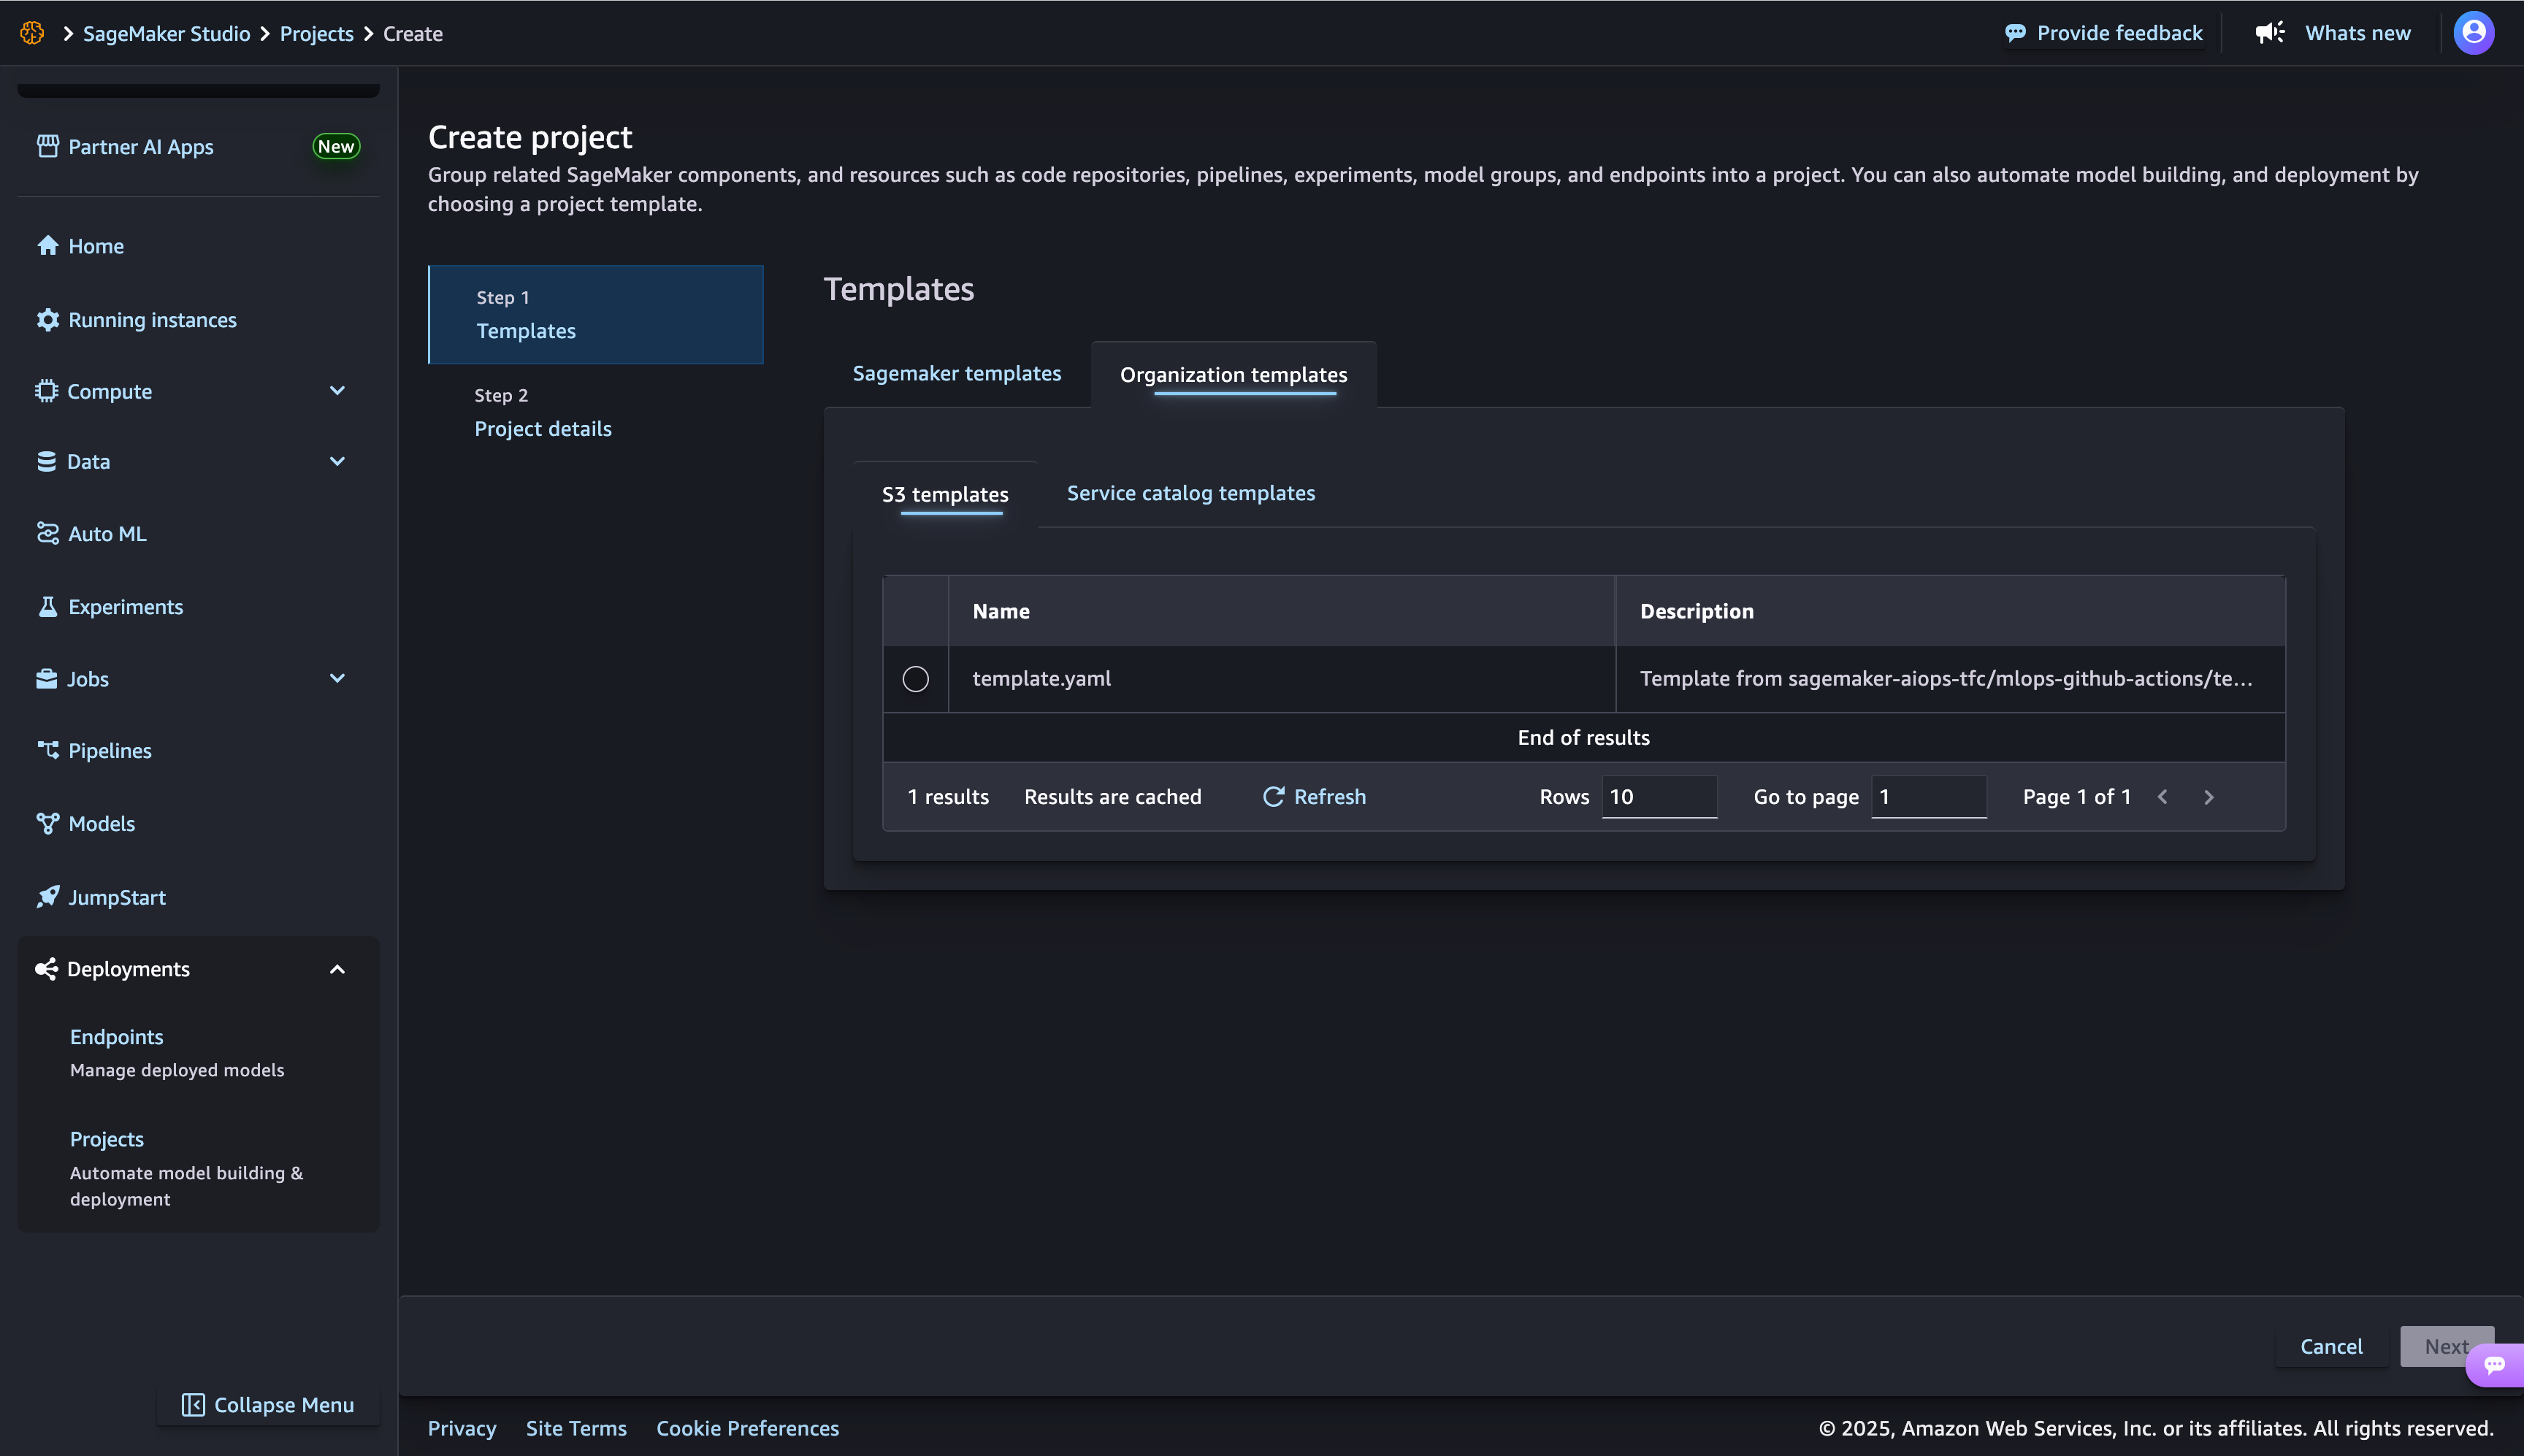
Task: Expand the Compute section chevron
Action: coord(337,391)
